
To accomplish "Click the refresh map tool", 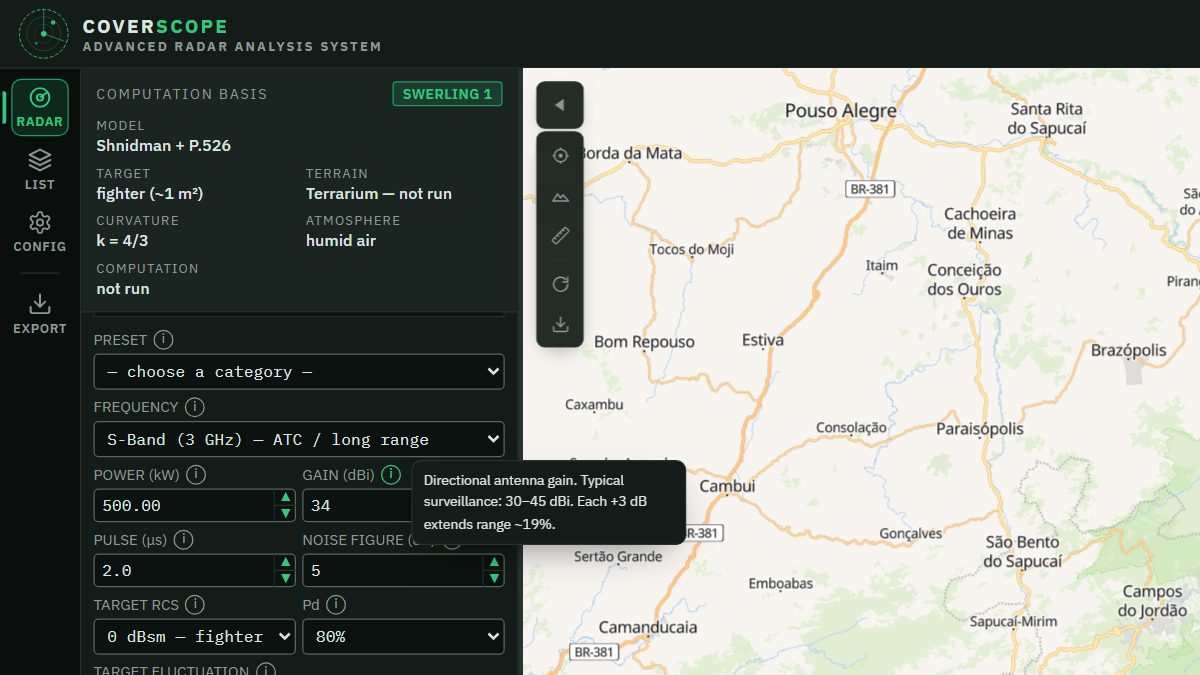I will pos(560,284).
